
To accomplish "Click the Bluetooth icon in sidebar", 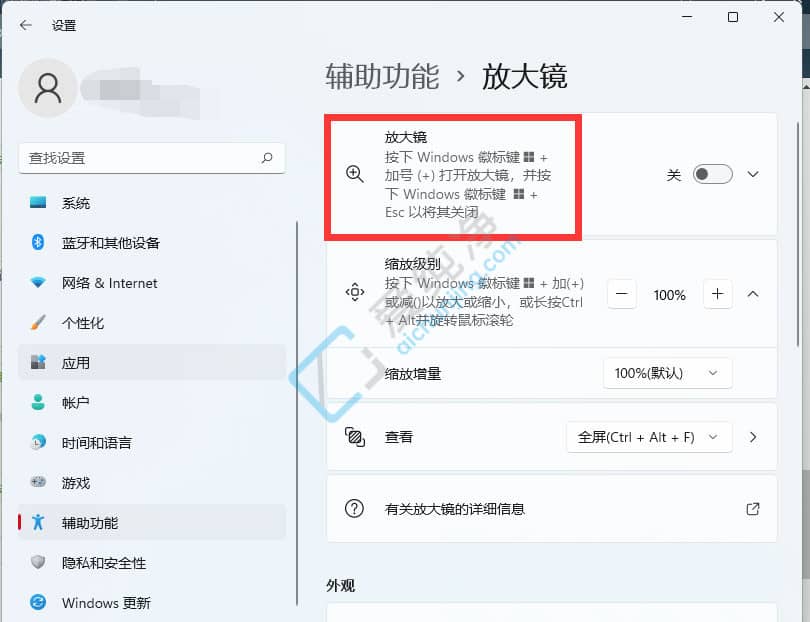I will (x=38, y=242).
